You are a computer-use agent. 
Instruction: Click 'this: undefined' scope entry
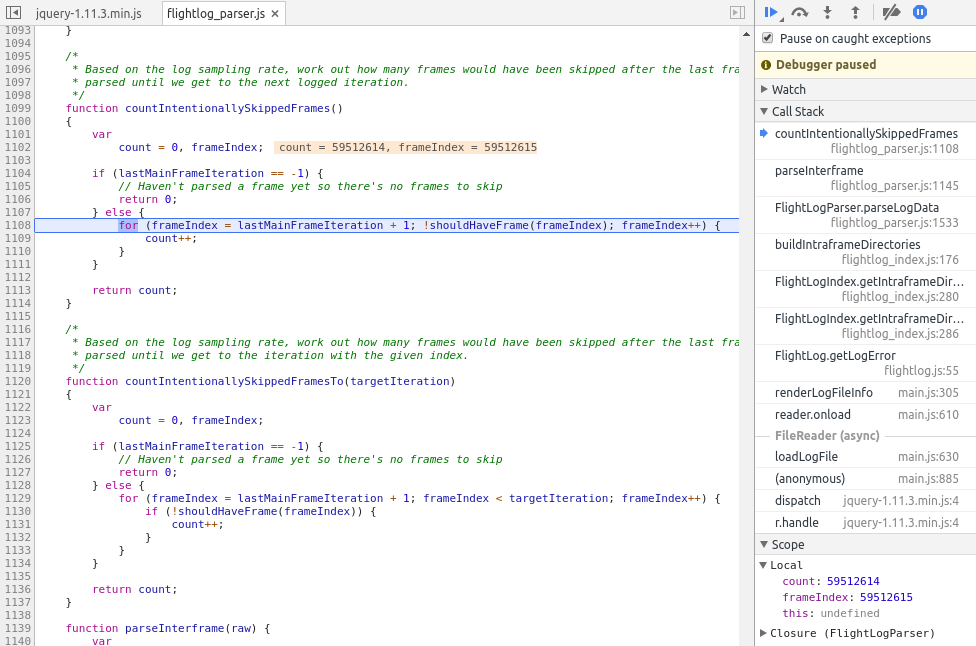click(830, 613)
